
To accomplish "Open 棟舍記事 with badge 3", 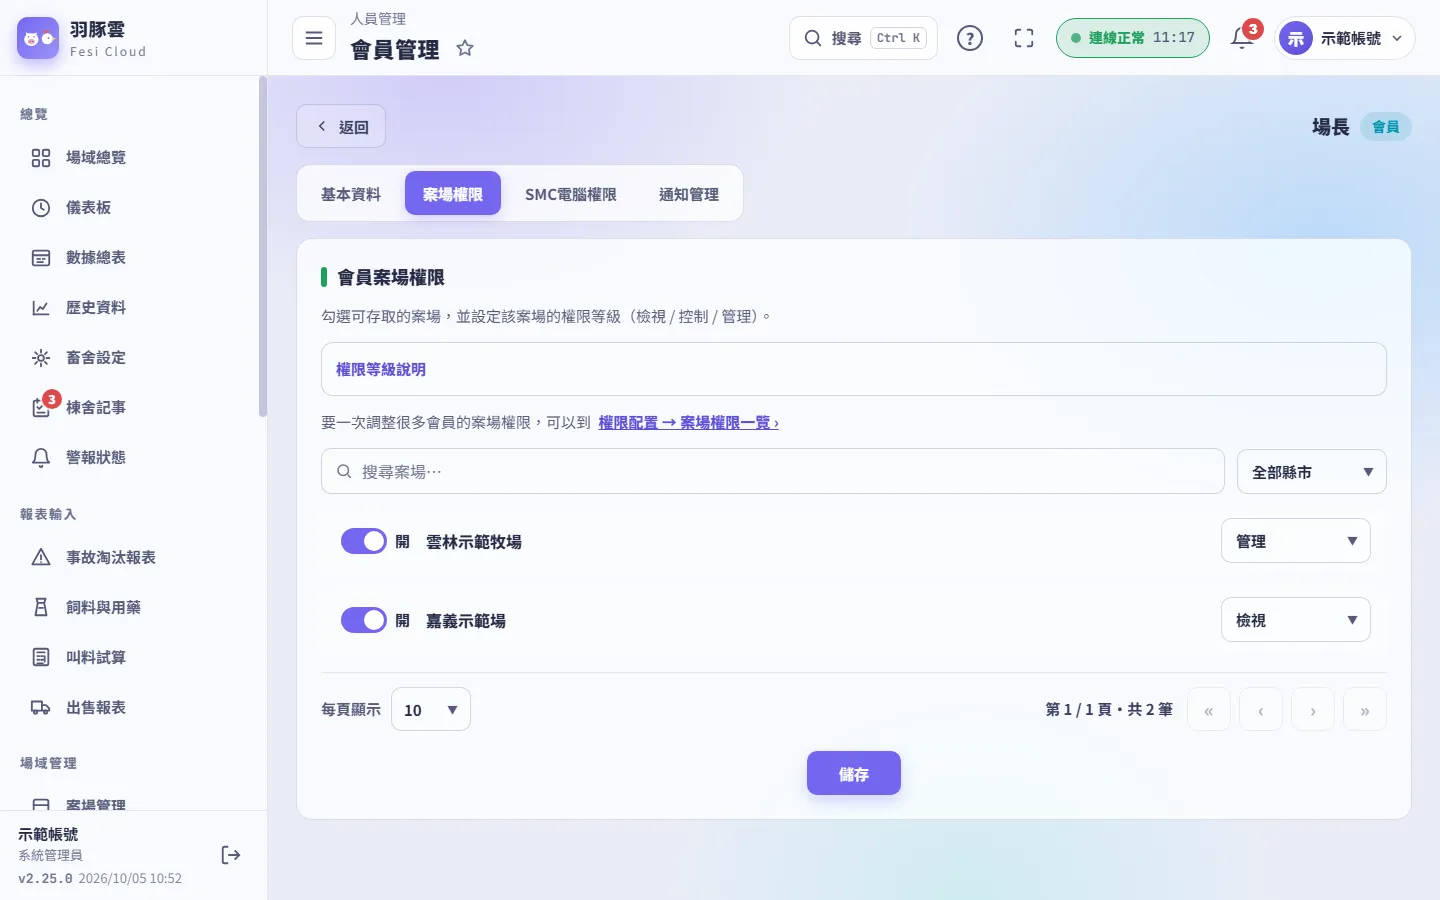I will (x=133, y=407).
